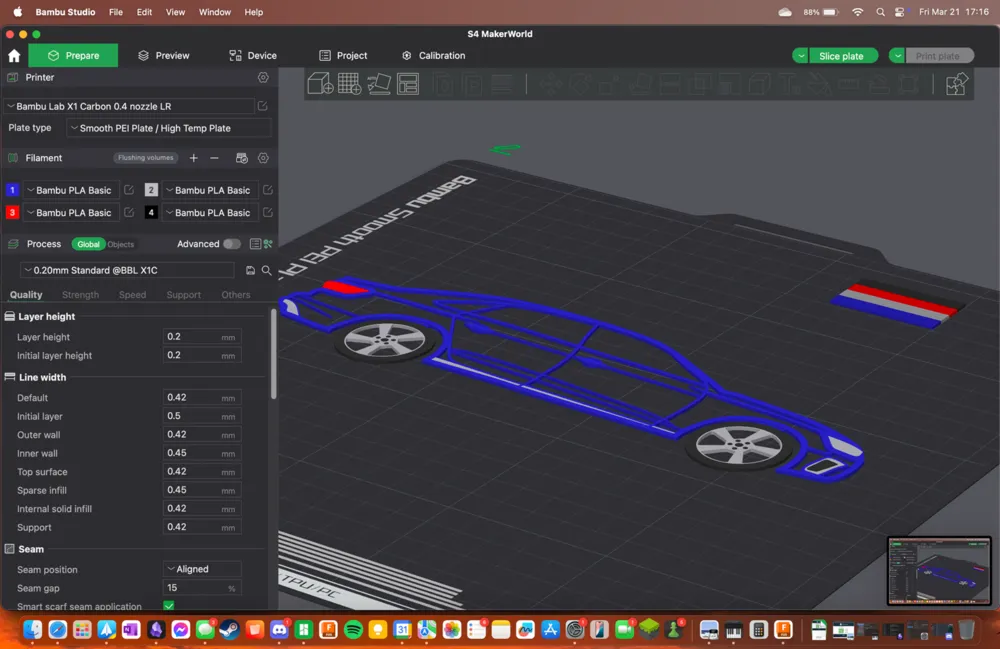Switch process scope to Global
Image resolution: width=1000 pixels, height=649 pixels.
[88, 244]
